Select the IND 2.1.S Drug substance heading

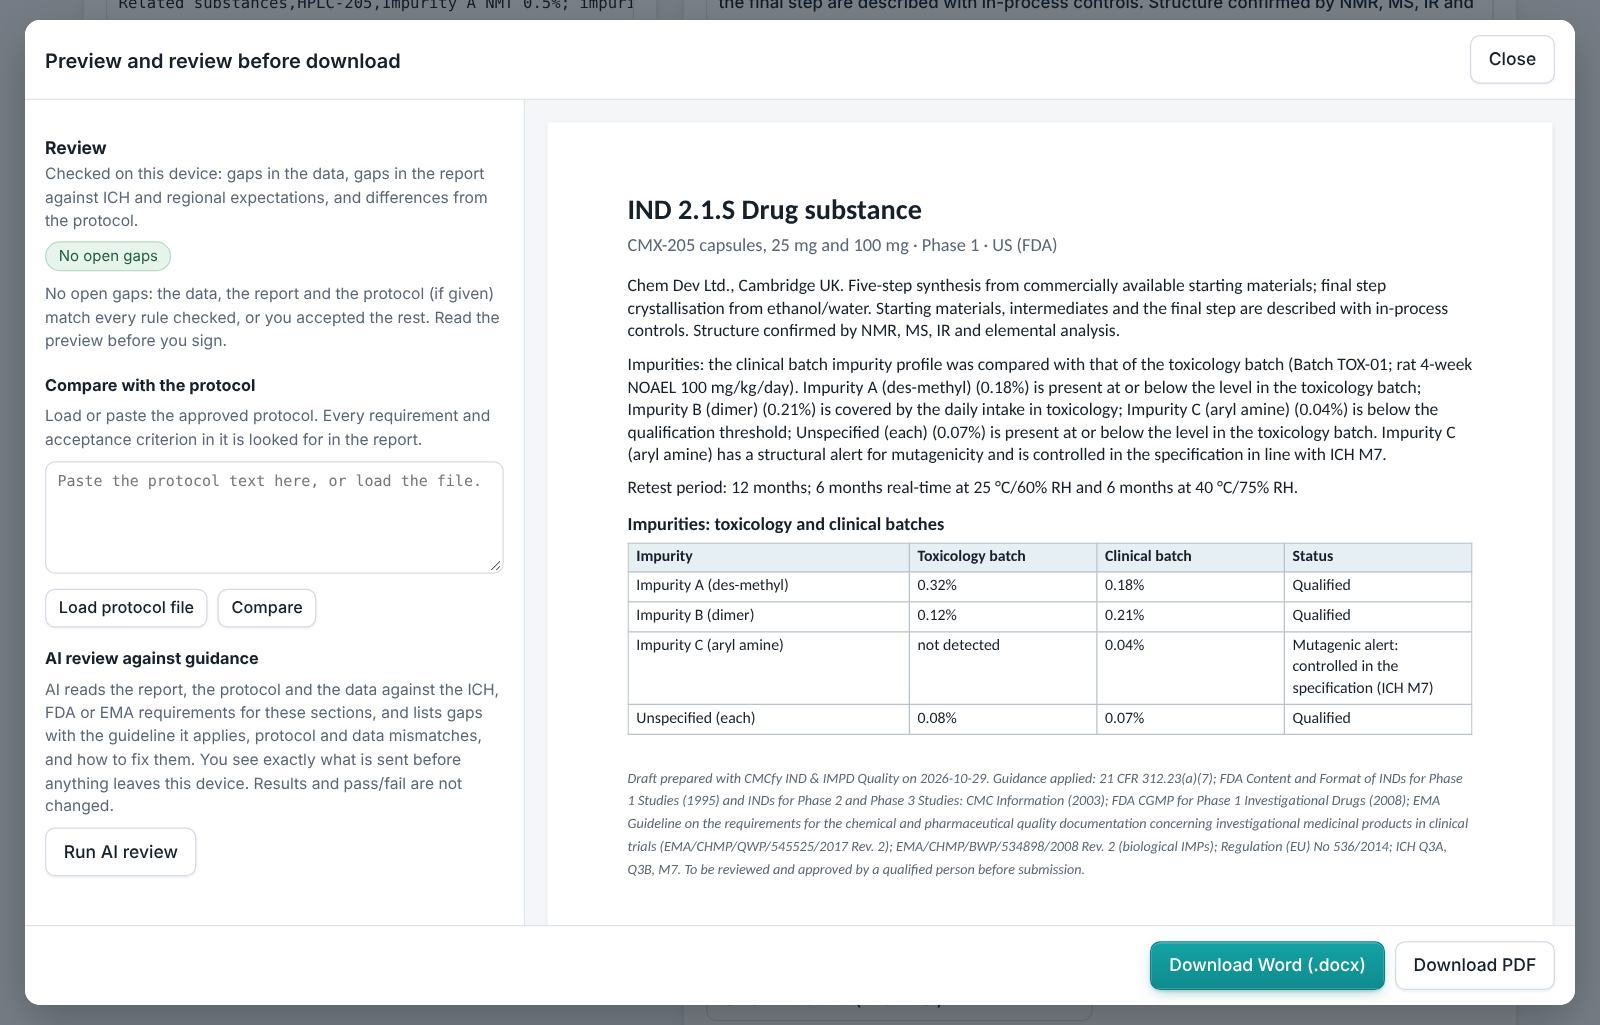click(774, 210)
